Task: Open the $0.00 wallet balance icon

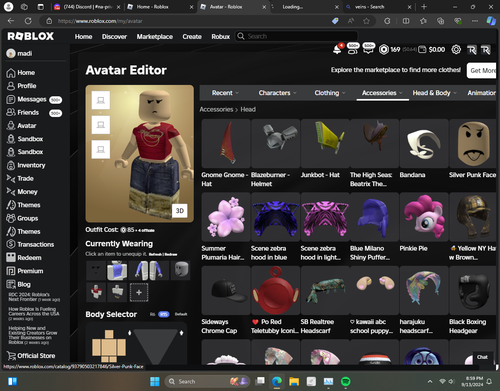Action: [x=422, y=49]
